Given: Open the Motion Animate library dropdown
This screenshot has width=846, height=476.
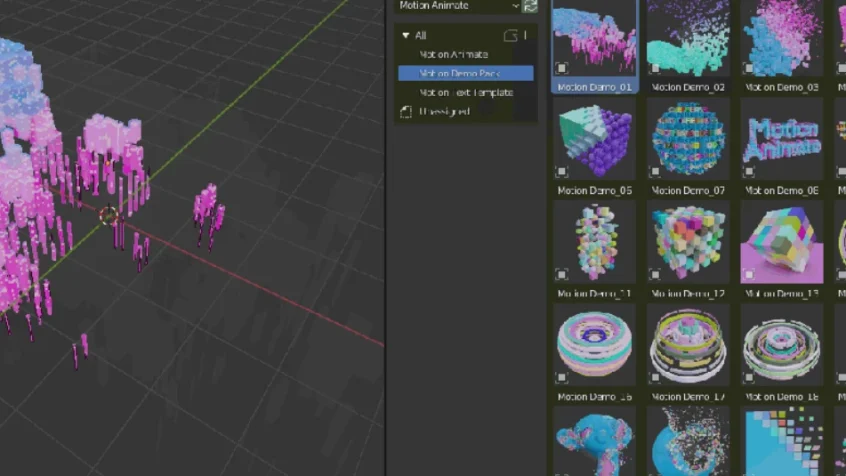Looking at the screenshot, I should pyautogui.click(x=458, y=6).
